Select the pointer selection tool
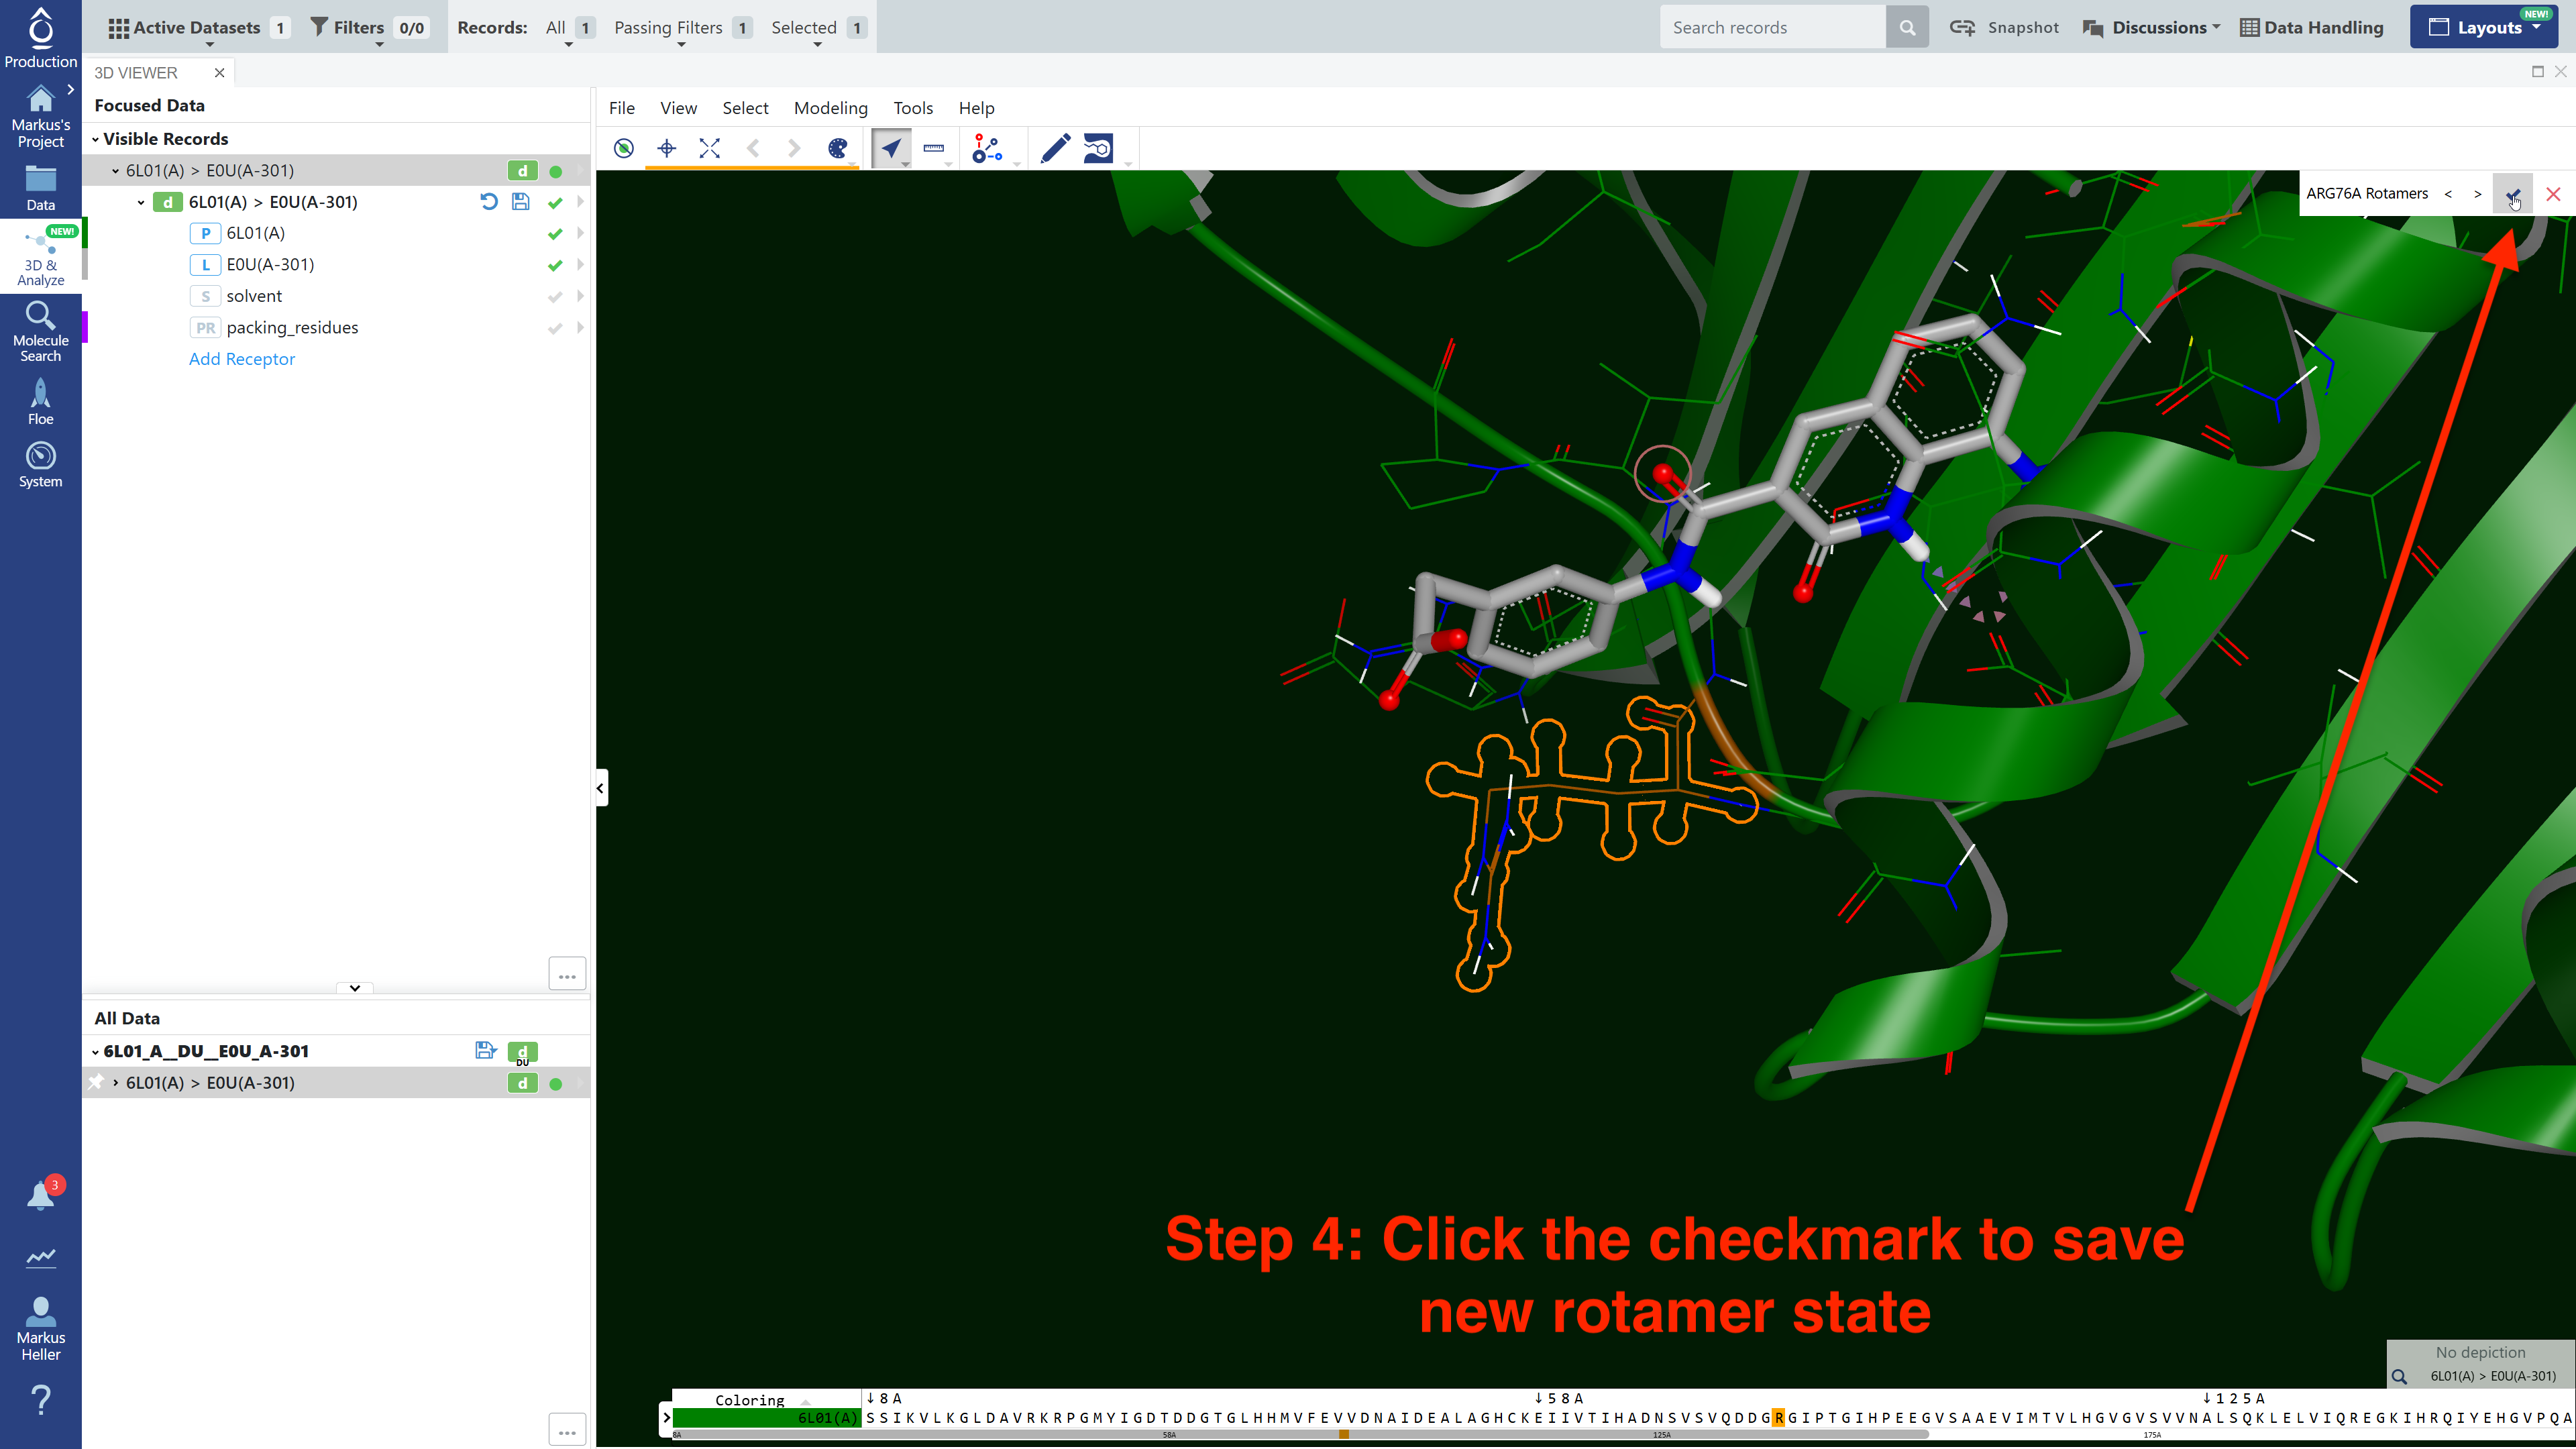Image resolution: width=2576 pixels, height=1449 pixels. click(891, 149)
